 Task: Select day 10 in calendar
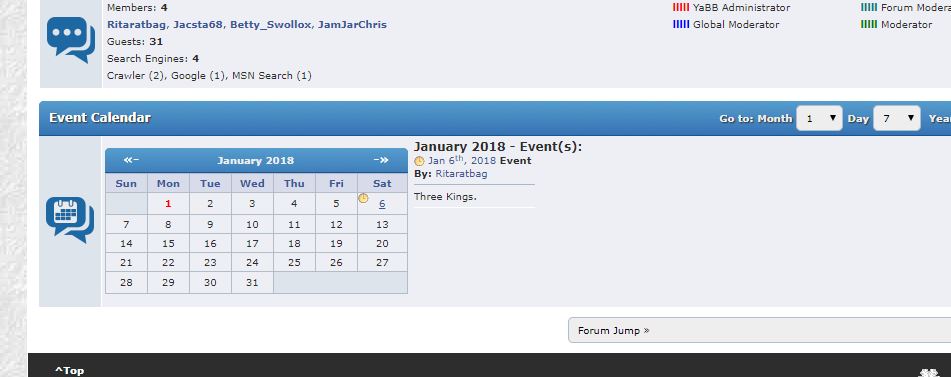coord(252,225)
